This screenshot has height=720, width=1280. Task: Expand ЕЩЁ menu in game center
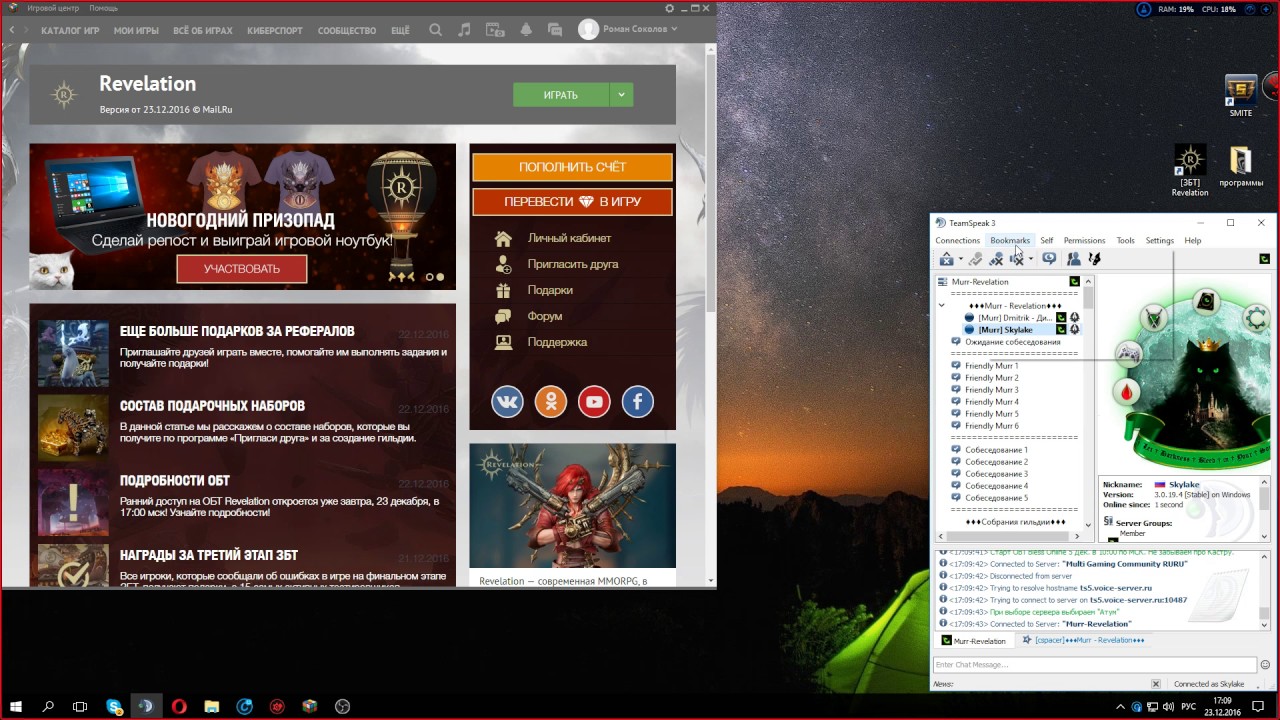point(400,30)
